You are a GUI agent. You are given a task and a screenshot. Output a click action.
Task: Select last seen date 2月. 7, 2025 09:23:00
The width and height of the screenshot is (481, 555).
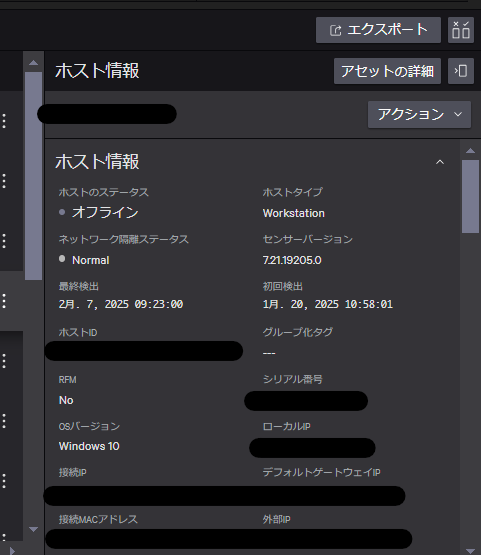(x=121, y=304)
